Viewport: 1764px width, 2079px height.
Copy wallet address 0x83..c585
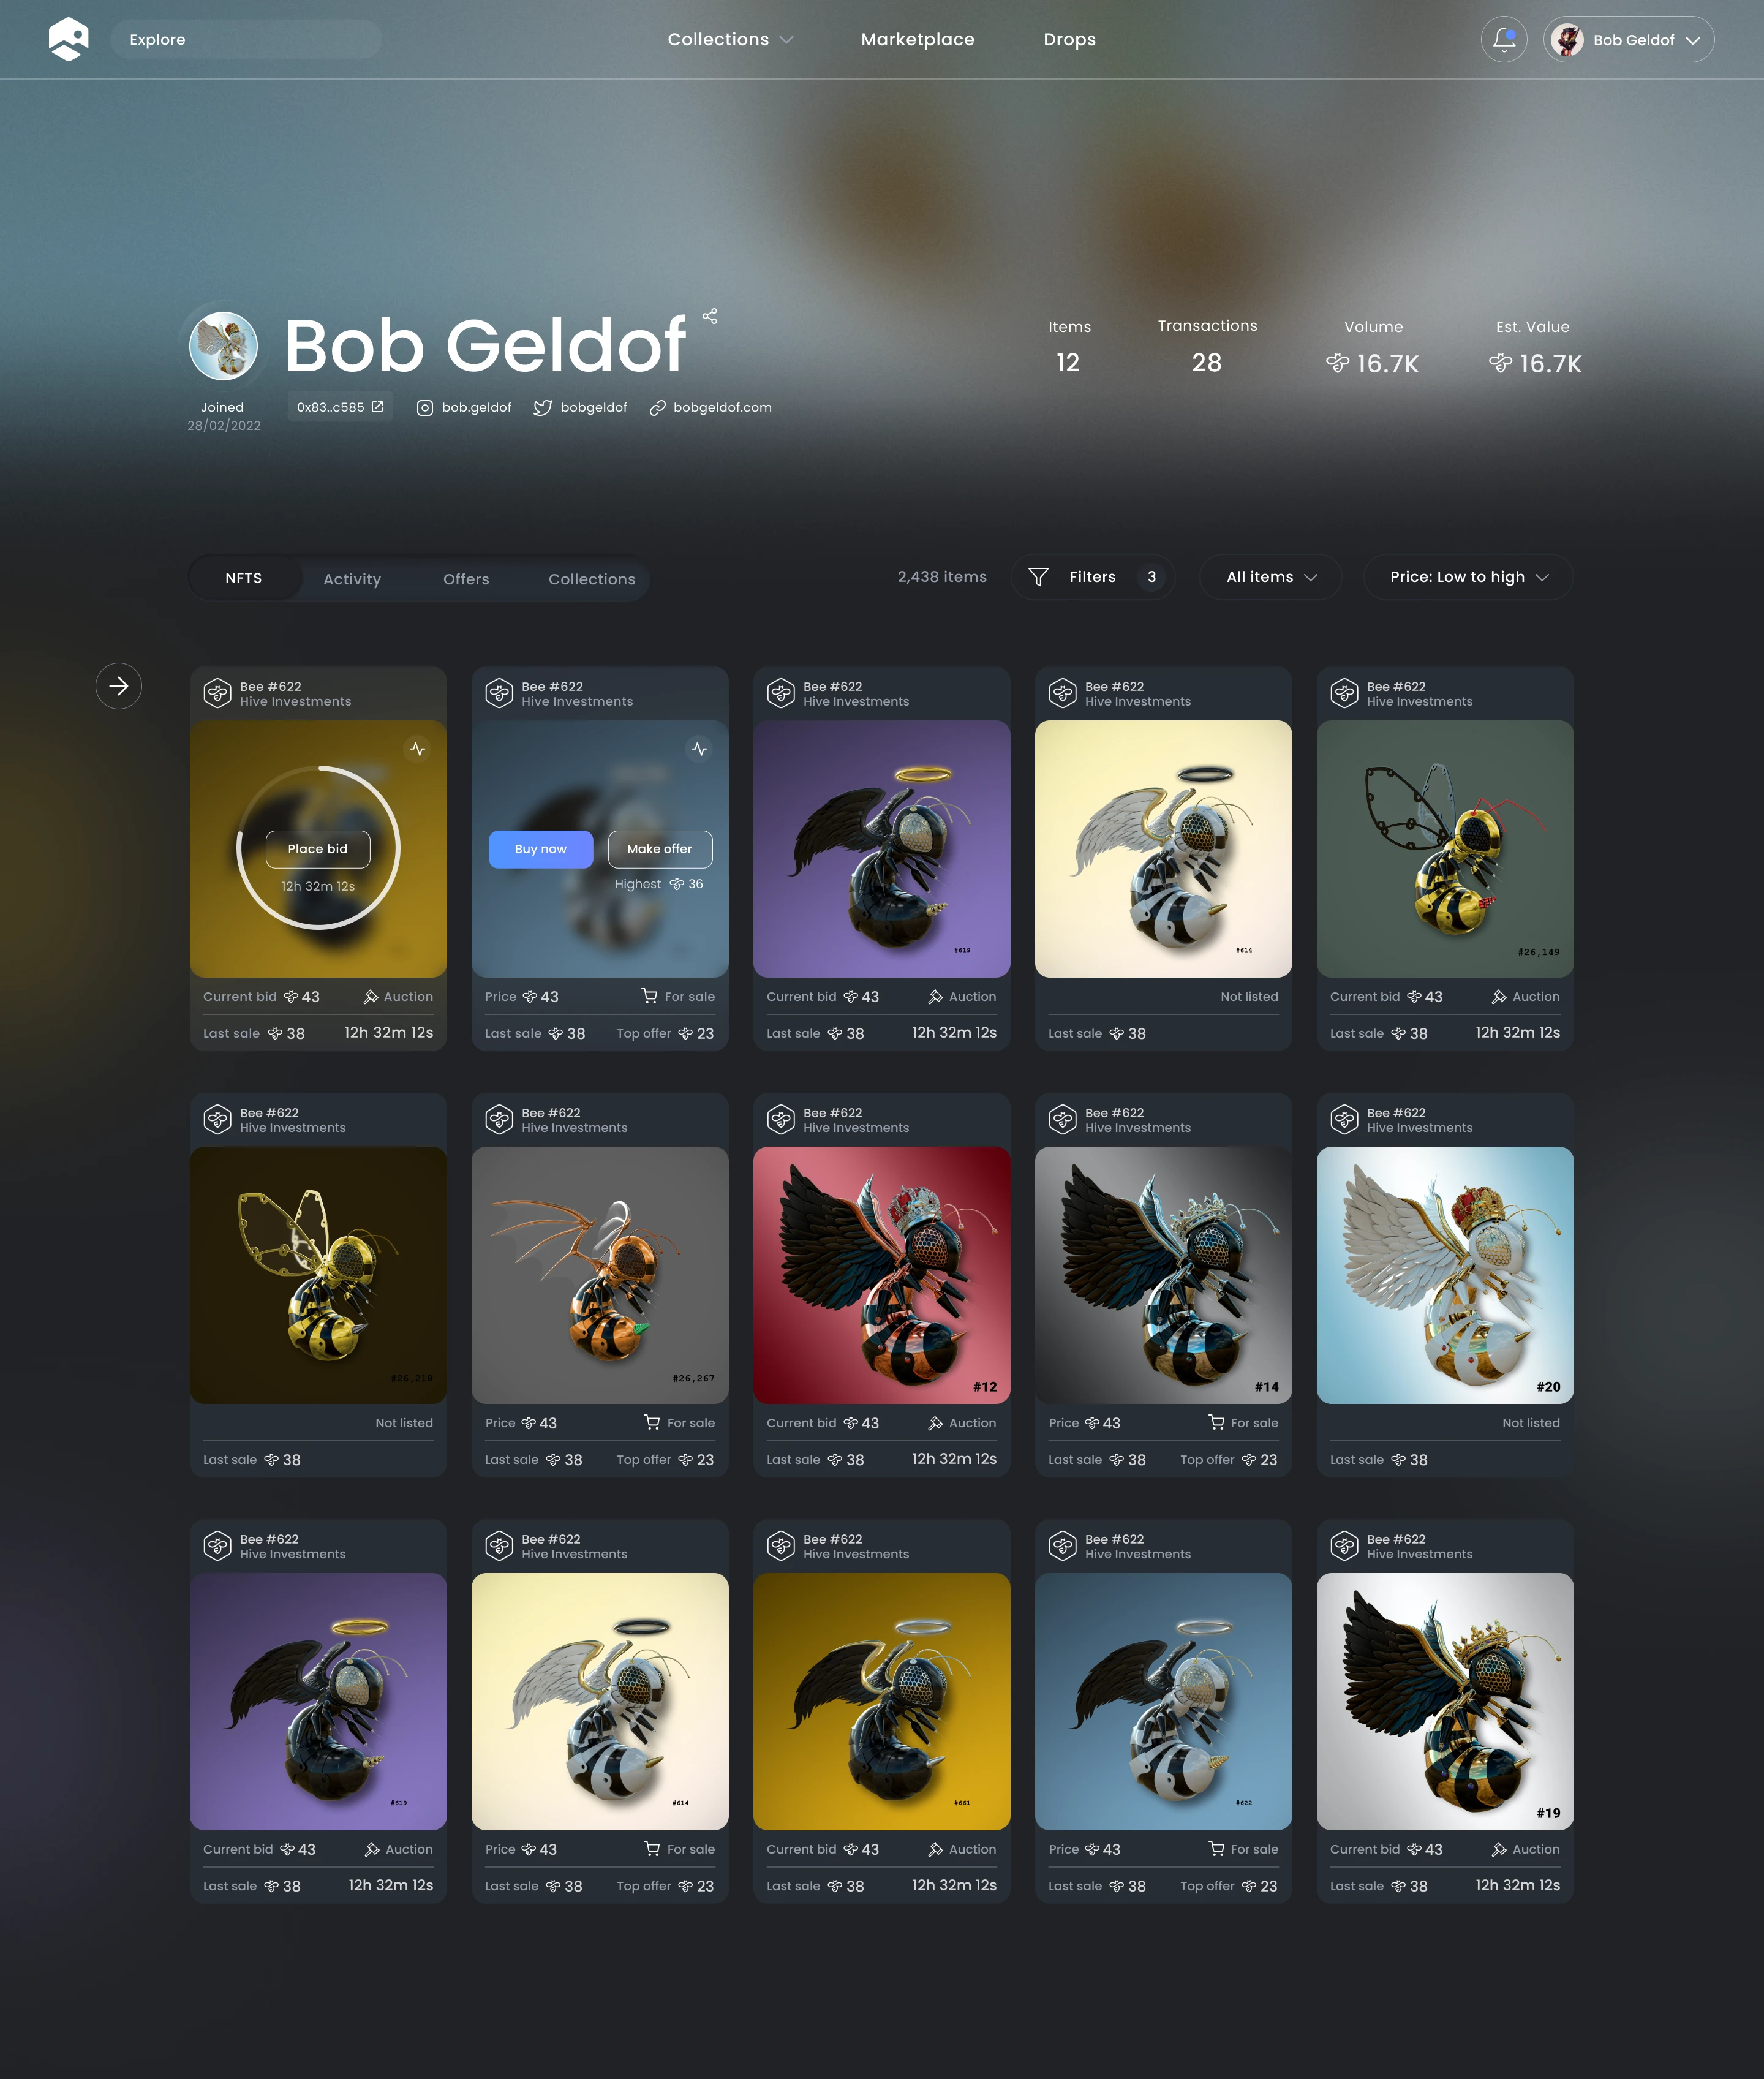point(340,407)
